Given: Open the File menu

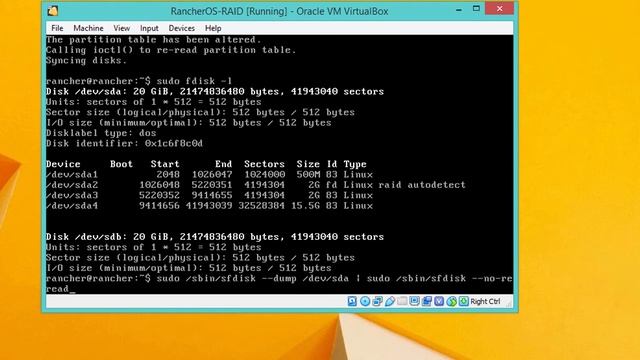Looking at the screenshot, I should point(57,28).
